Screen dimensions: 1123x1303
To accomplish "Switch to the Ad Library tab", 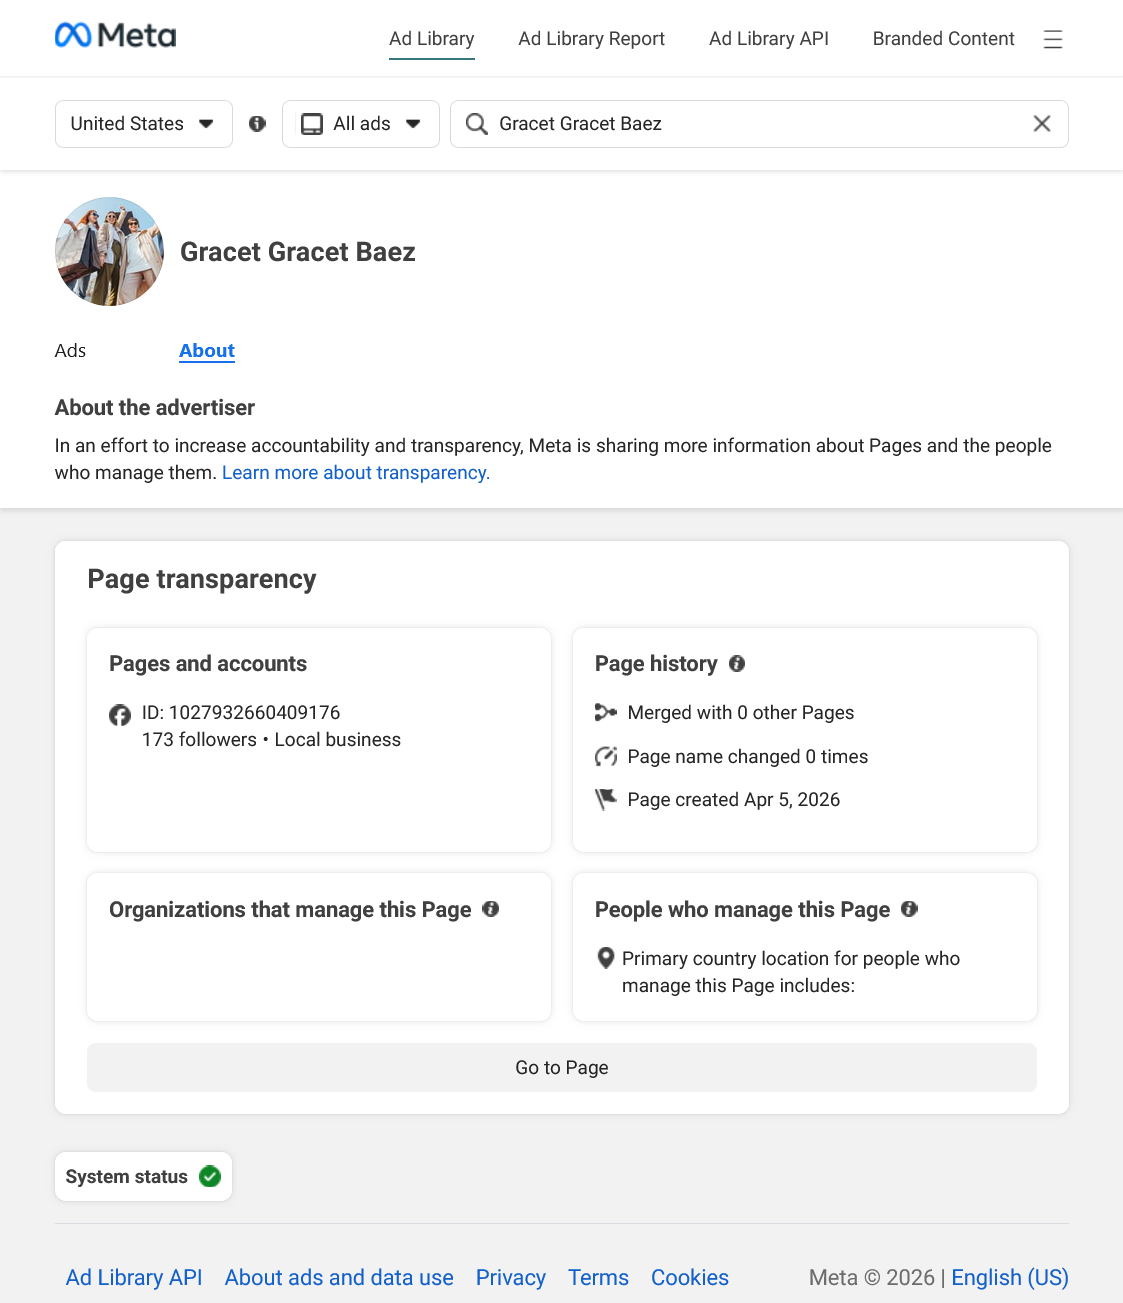I will point(432,39).
